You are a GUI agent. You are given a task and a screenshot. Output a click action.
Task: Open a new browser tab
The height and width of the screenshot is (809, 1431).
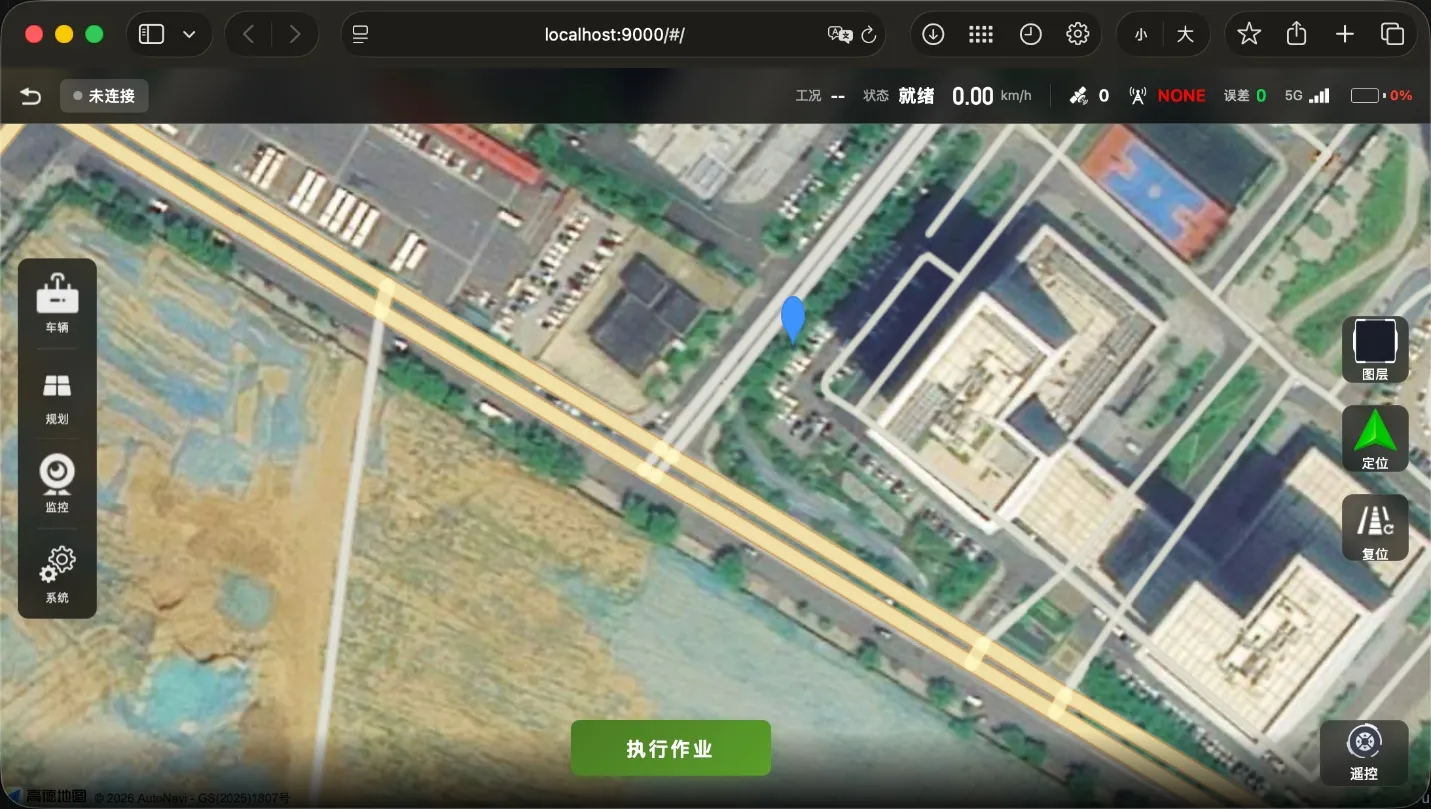[x=1345, y=35]
